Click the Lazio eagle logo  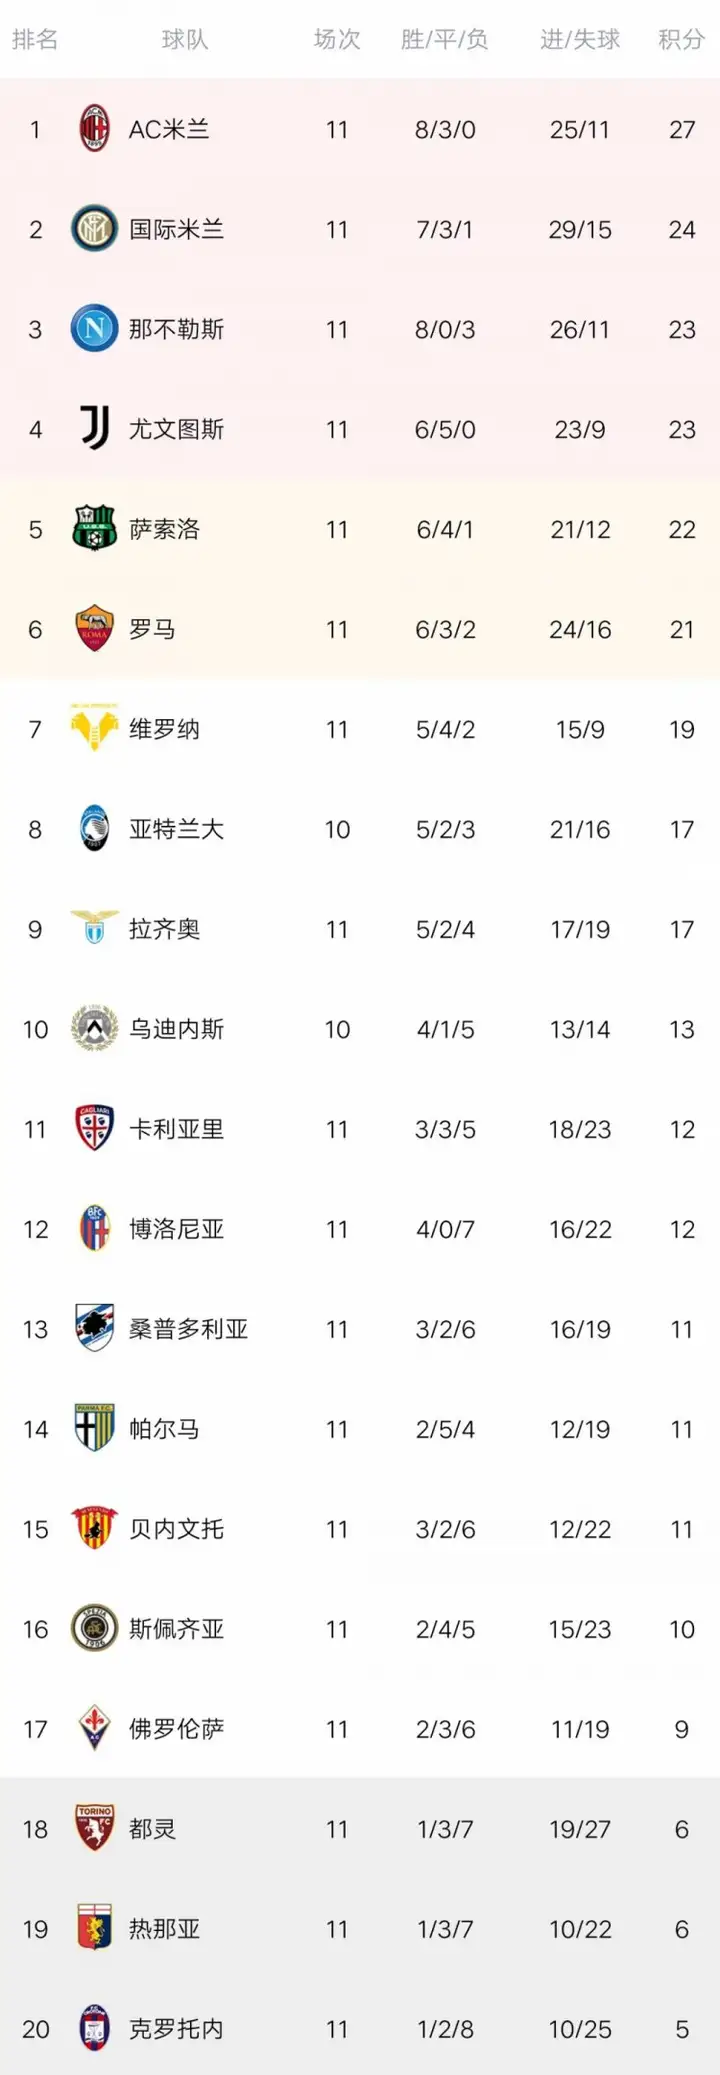94,927
